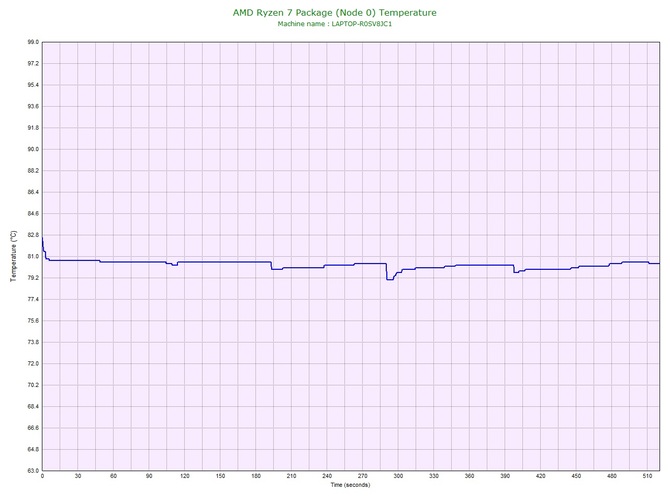
Task: Click the 510 tick on the time axis
Action: pyautogui.click(x=647, y=476)
